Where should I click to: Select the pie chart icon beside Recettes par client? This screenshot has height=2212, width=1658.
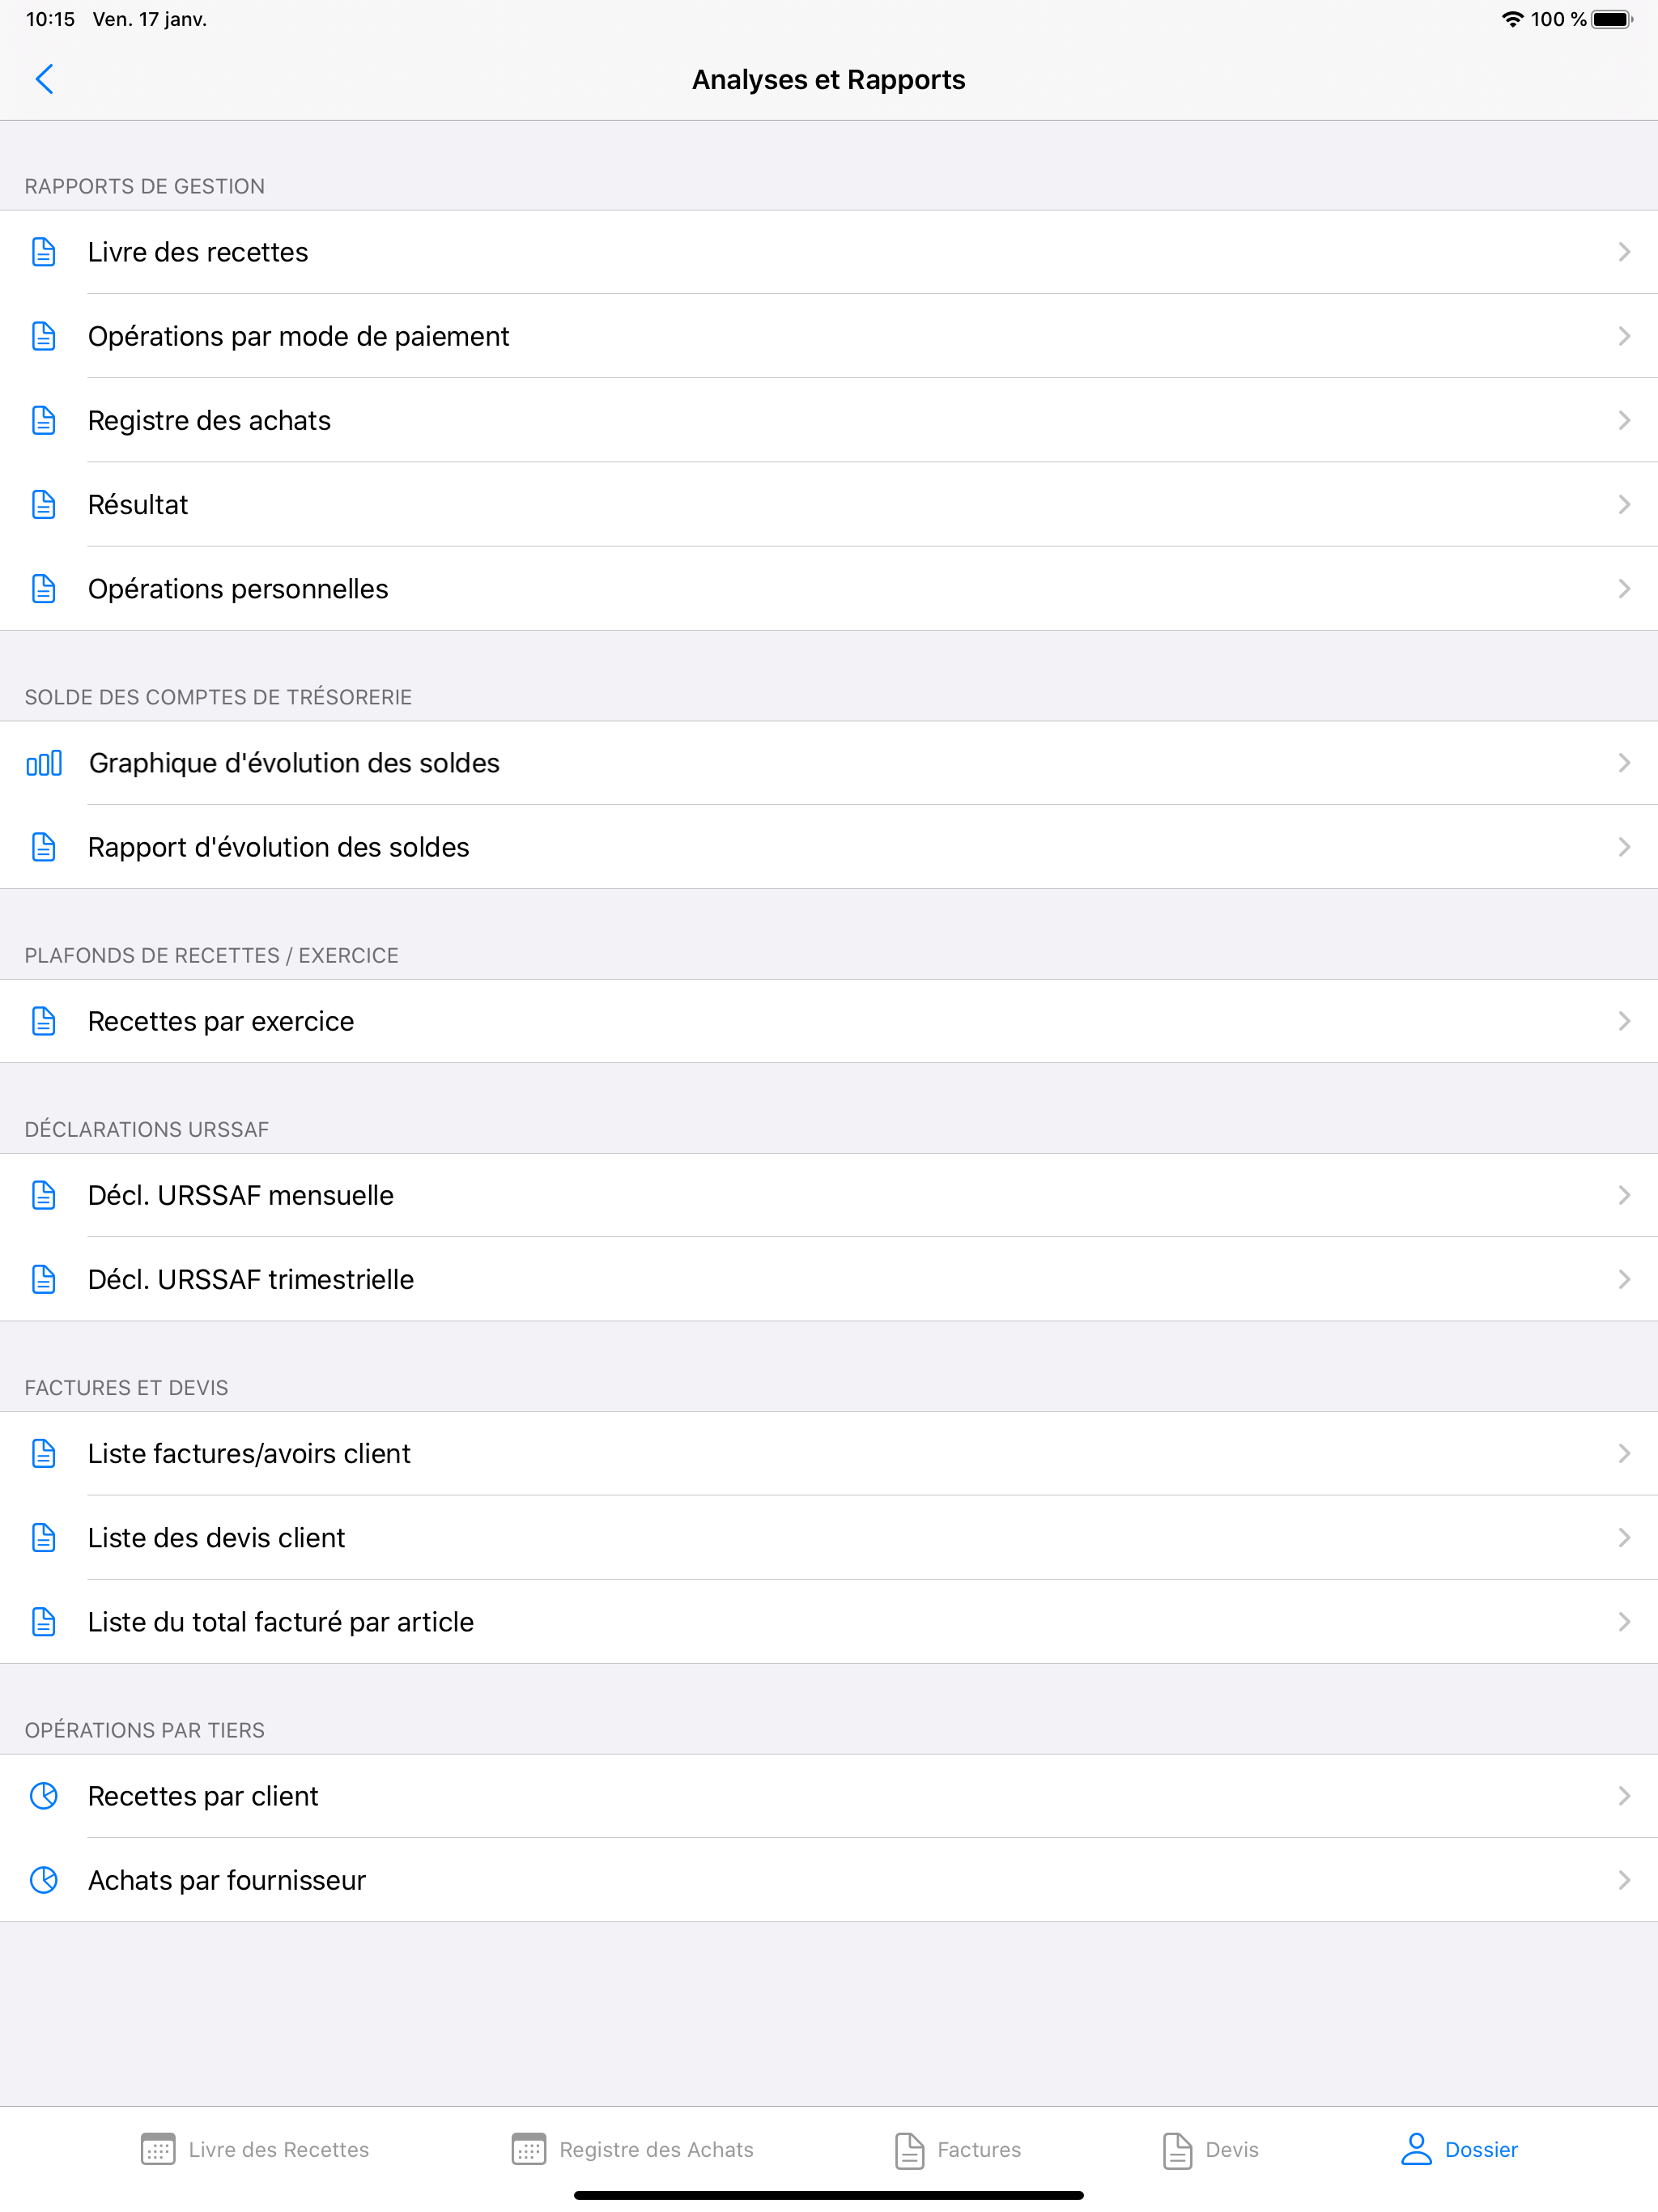coord(44,1796)
